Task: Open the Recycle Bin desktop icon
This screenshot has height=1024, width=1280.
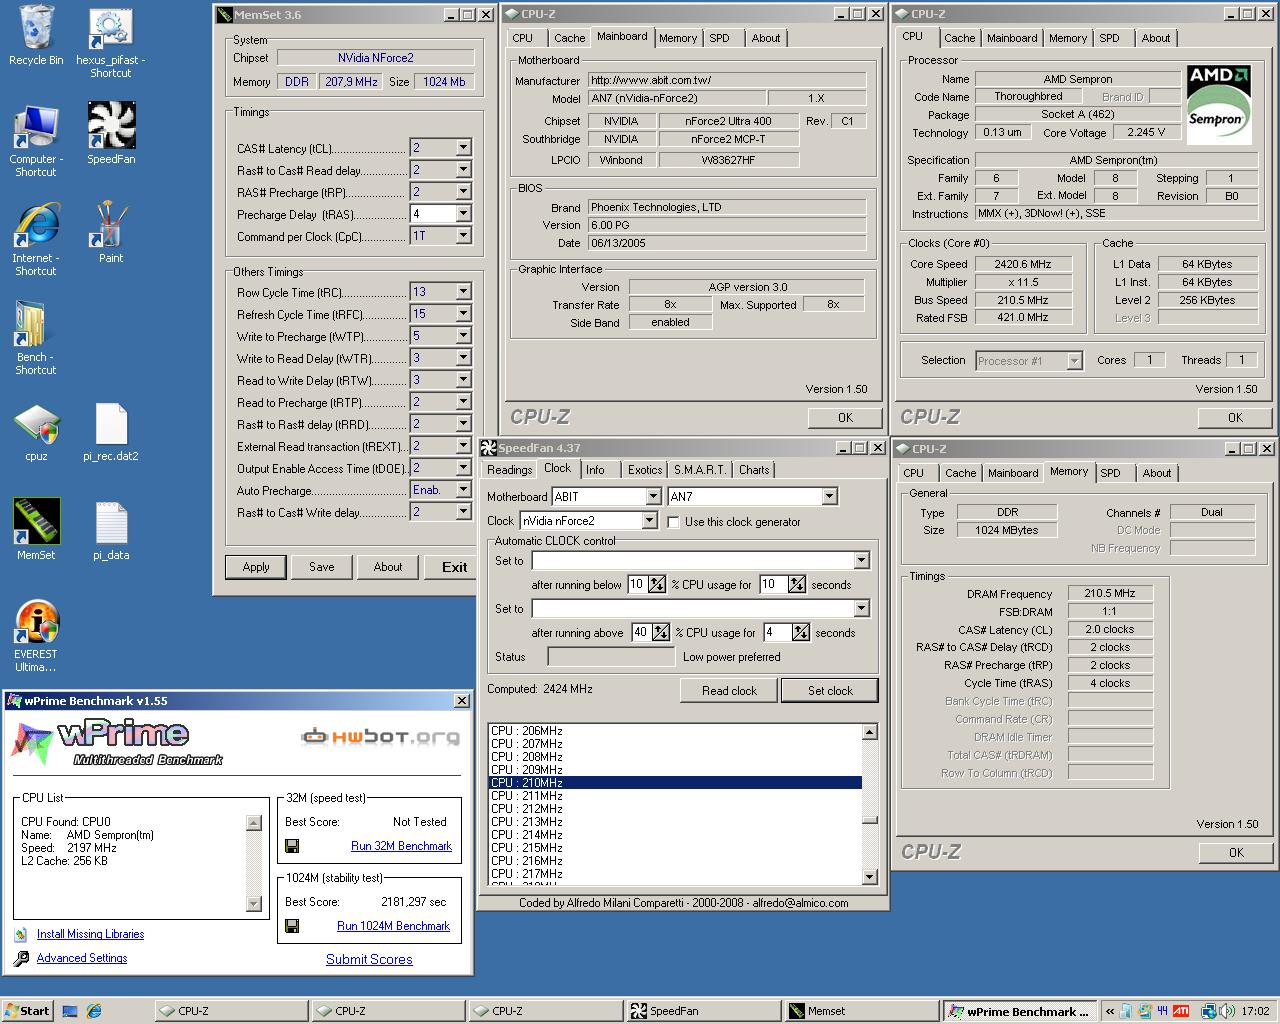Action: (36, 29)
